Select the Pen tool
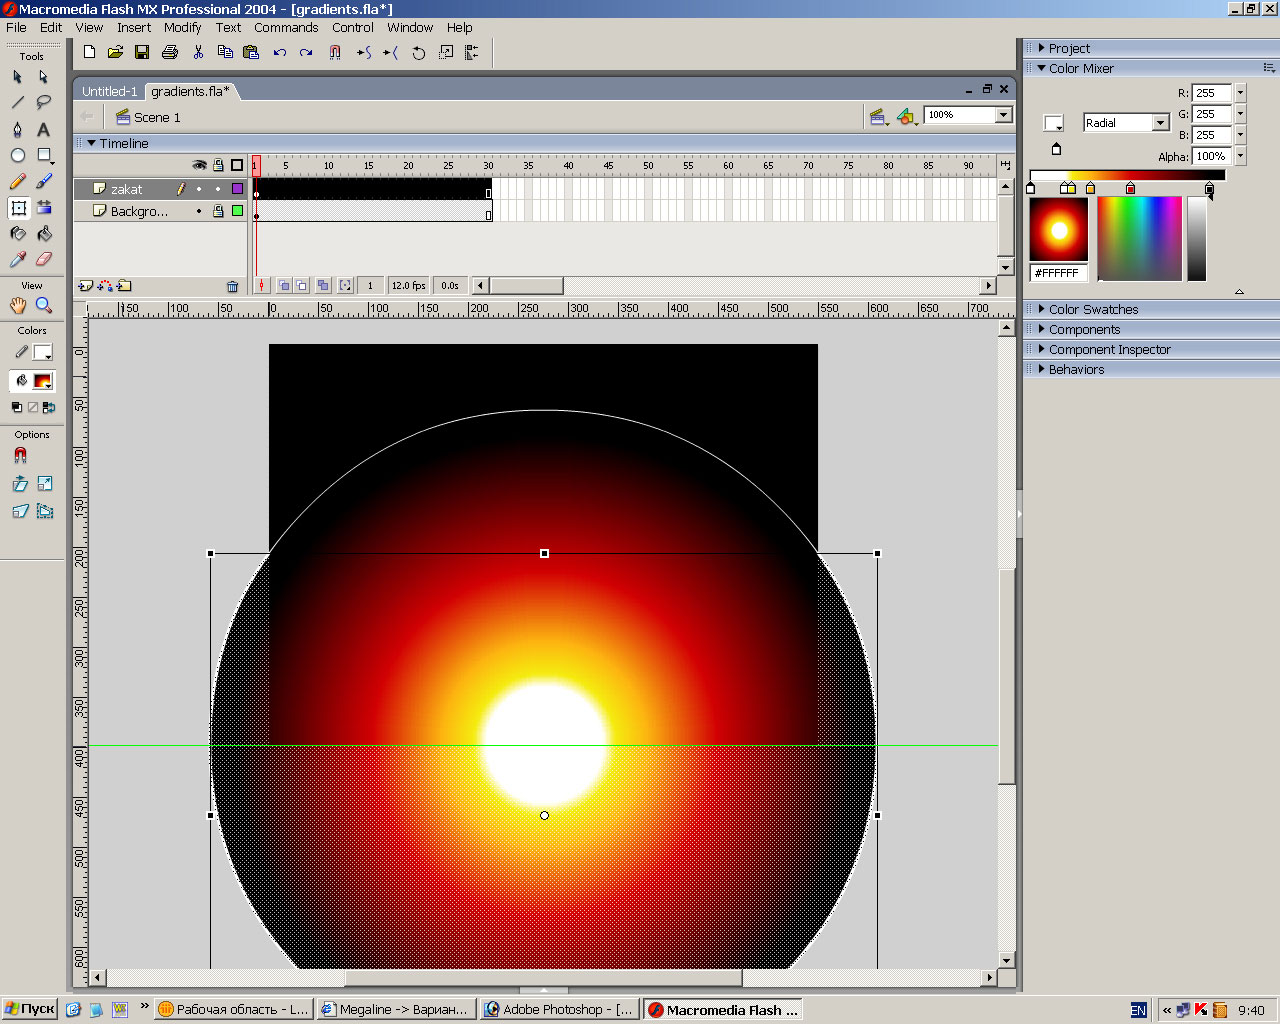Screen dimensions: 1280x1024 pos(18,129)
